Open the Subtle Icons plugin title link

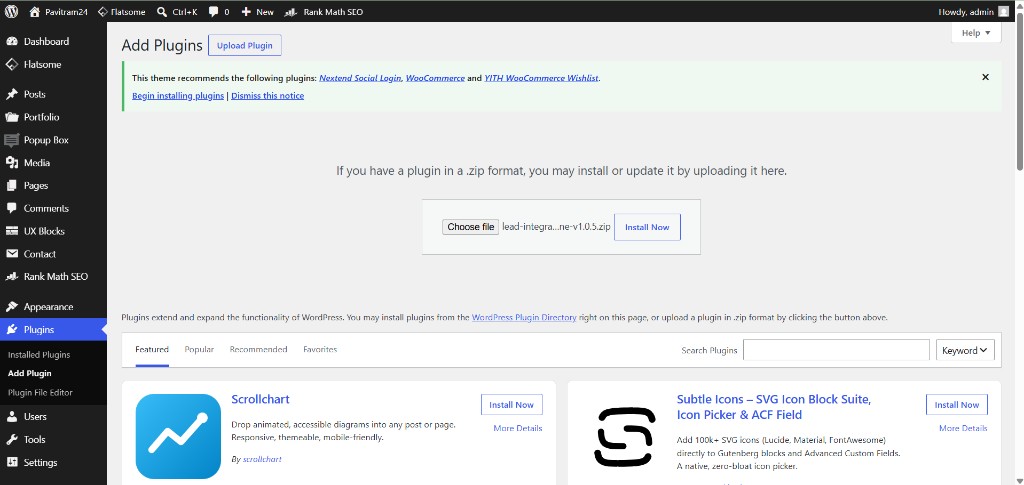pos(774,407)
